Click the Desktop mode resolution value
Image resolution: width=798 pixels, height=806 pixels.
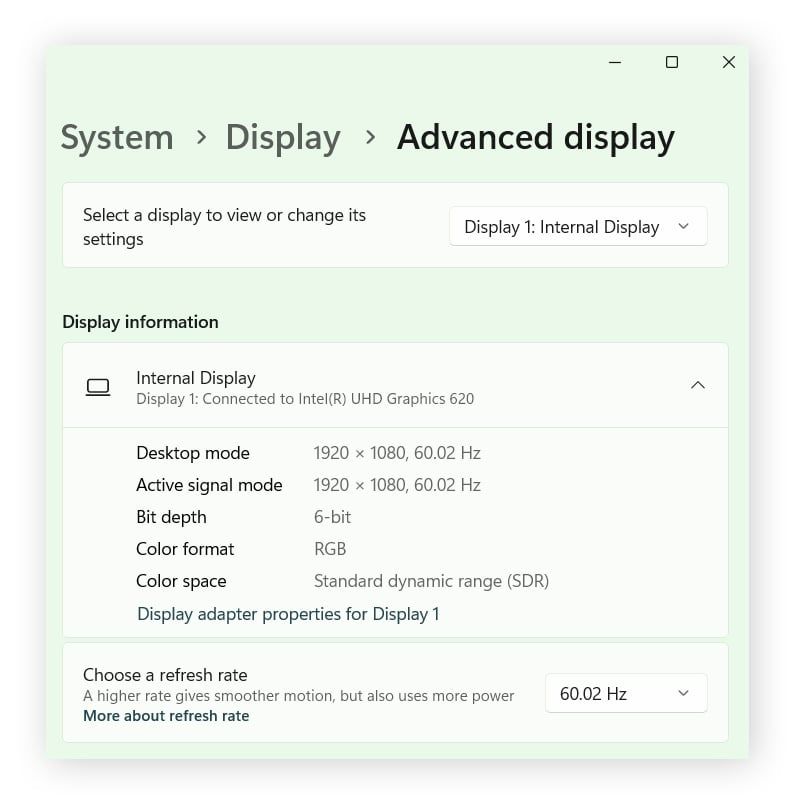click(397, 453)
